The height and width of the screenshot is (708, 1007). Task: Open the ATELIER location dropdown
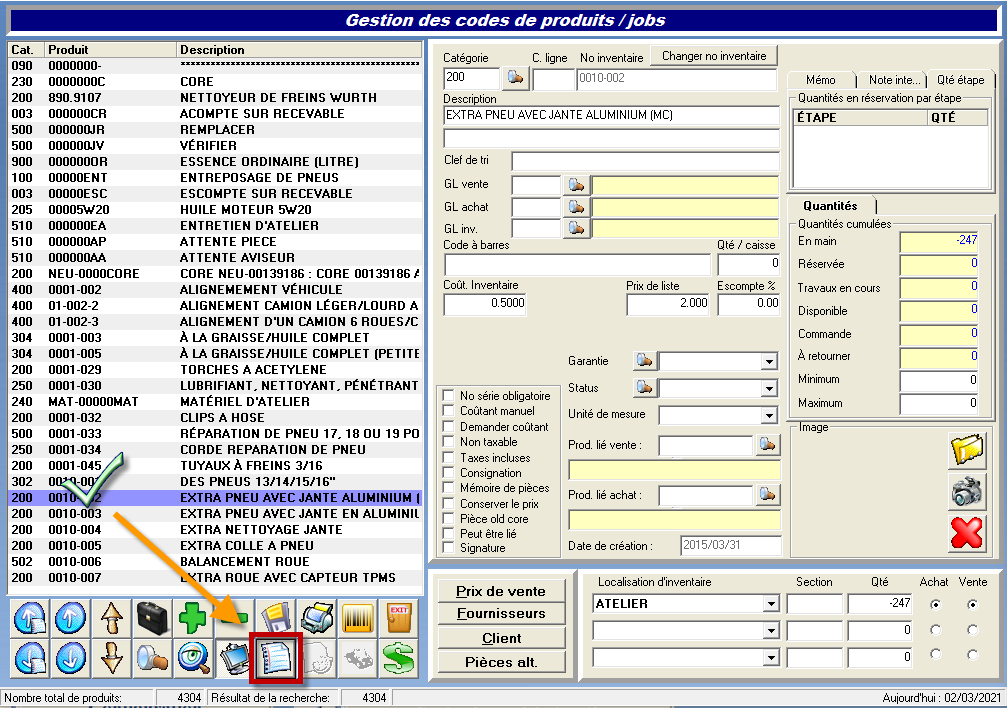[771, 604]
